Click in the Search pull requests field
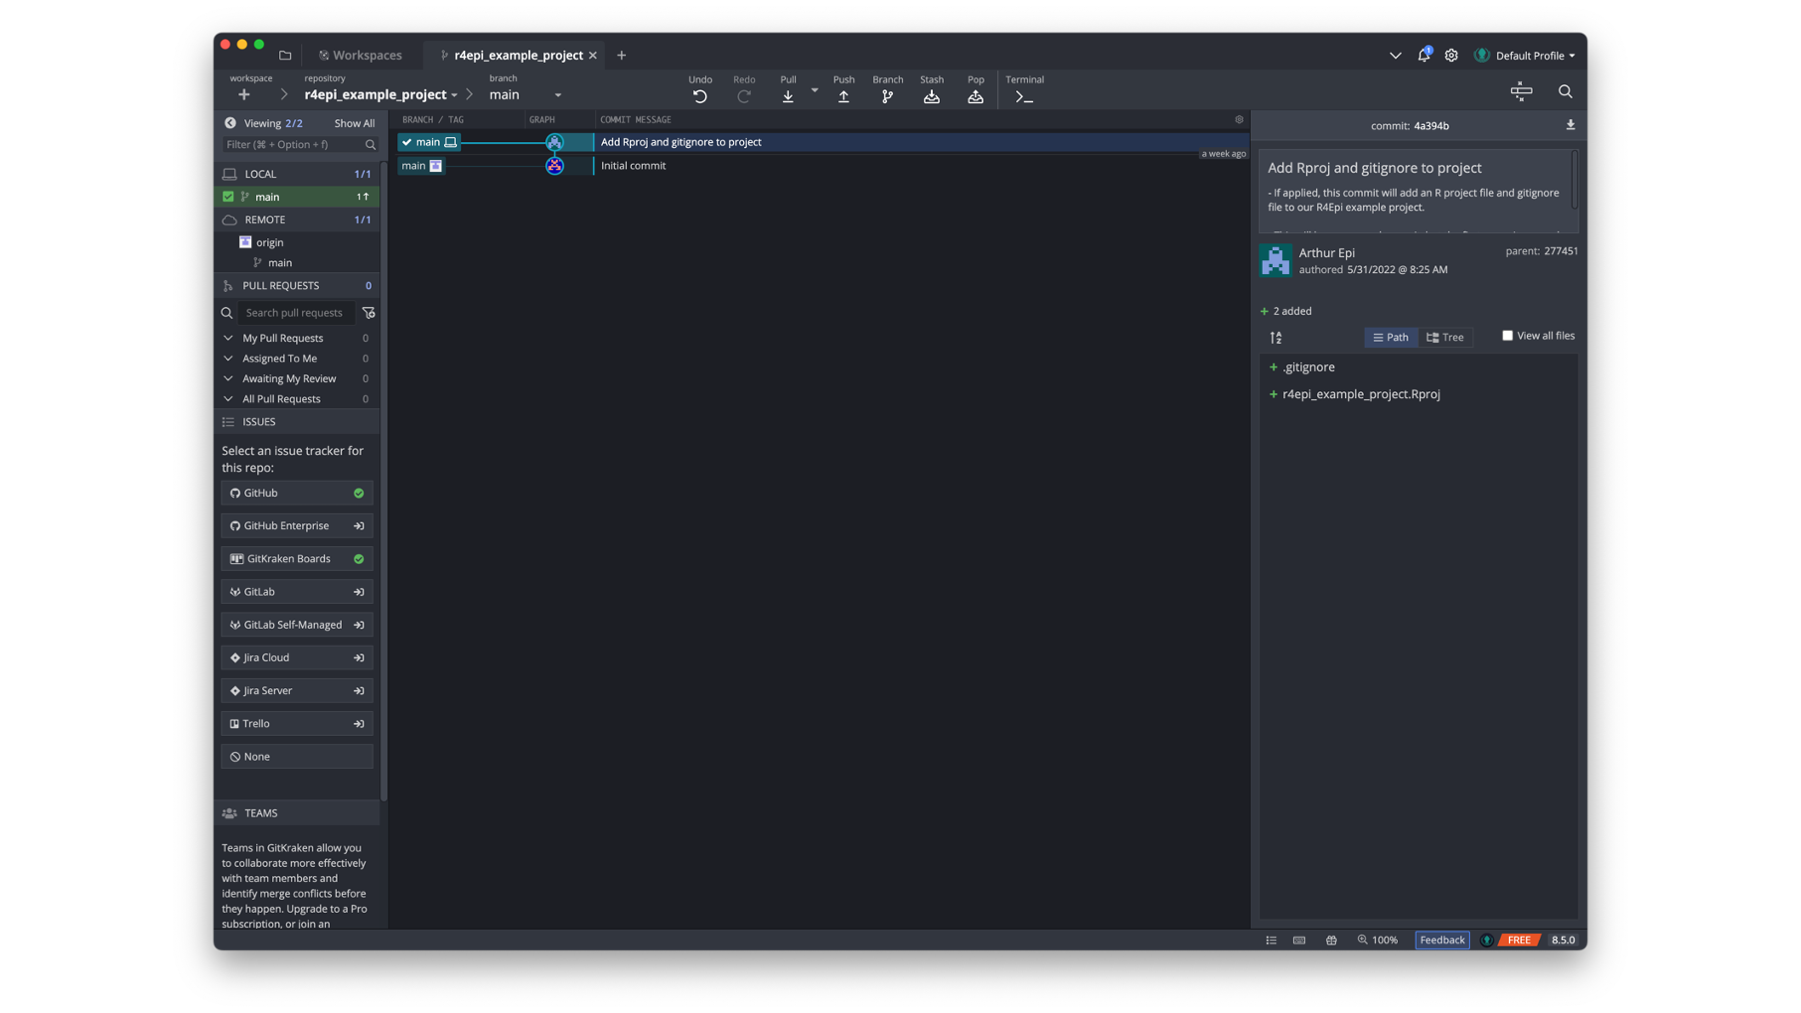 click(297, 313)
